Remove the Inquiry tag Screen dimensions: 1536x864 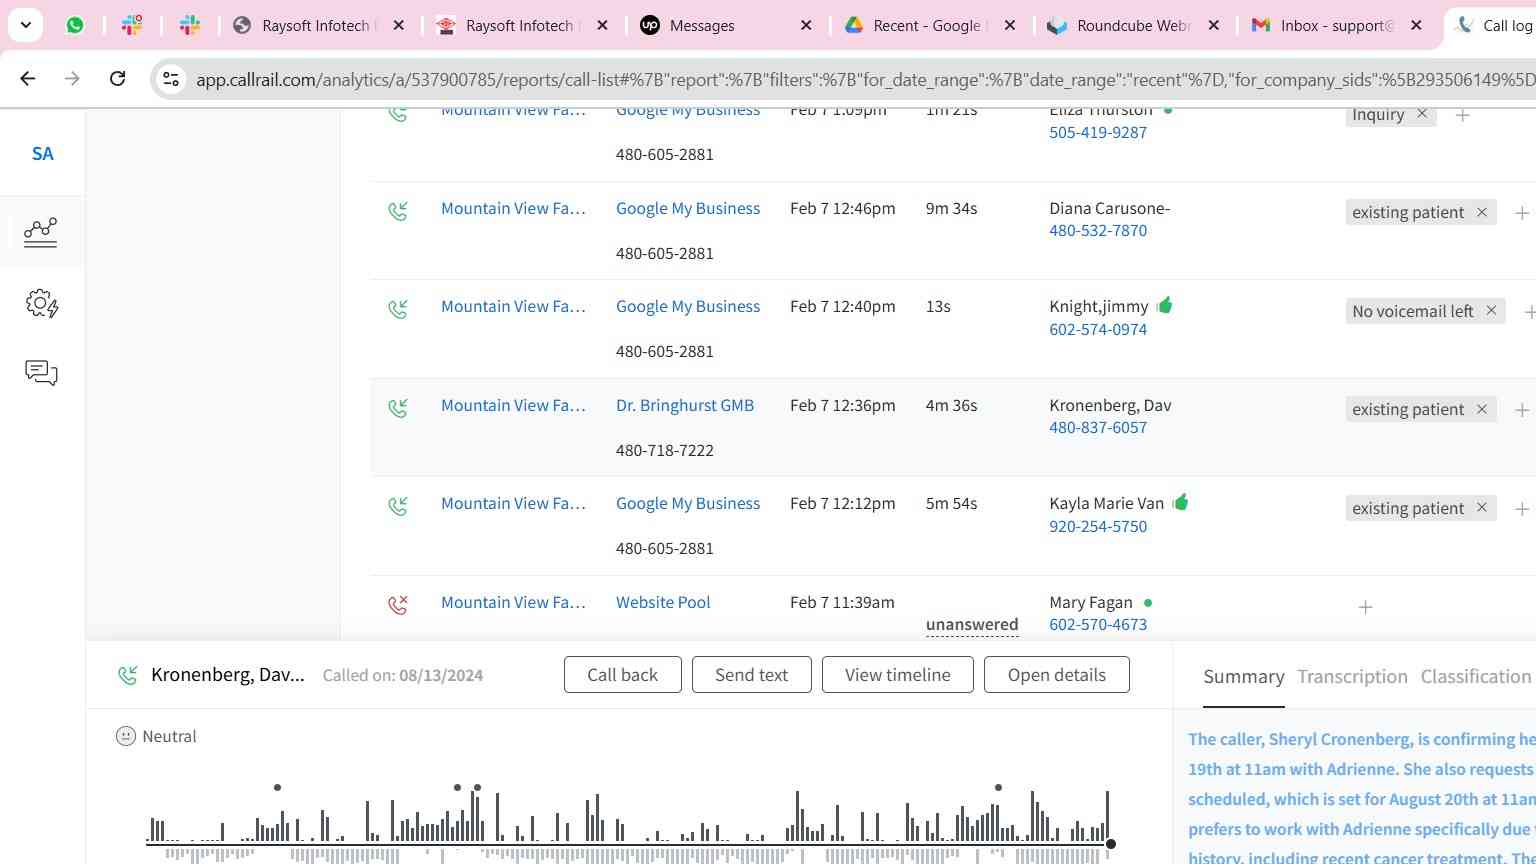[x=1421, y=114]
